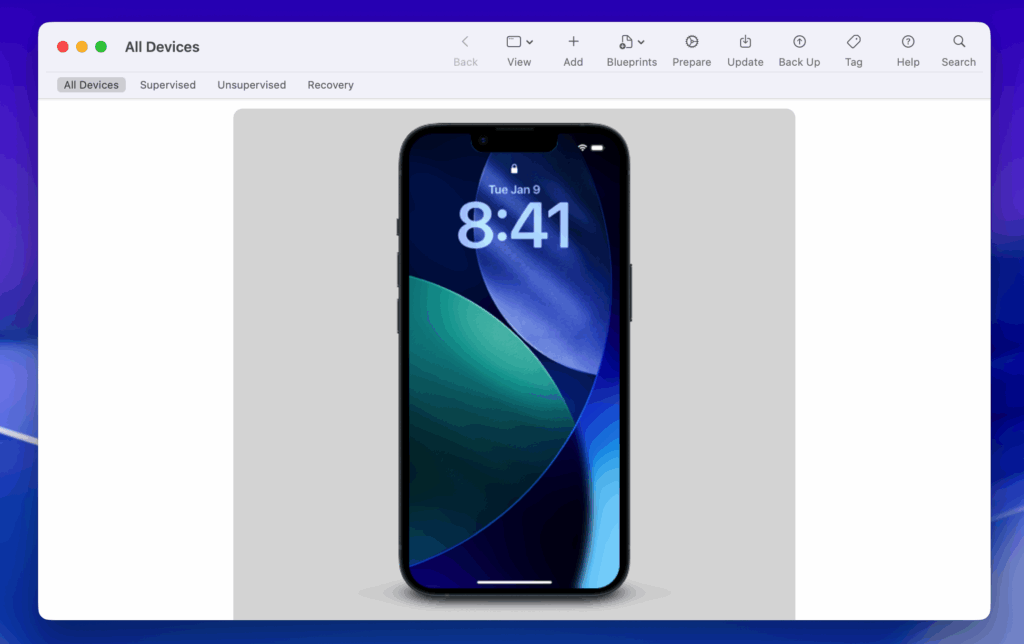Switch to the Recovery tab

[330, 85]
